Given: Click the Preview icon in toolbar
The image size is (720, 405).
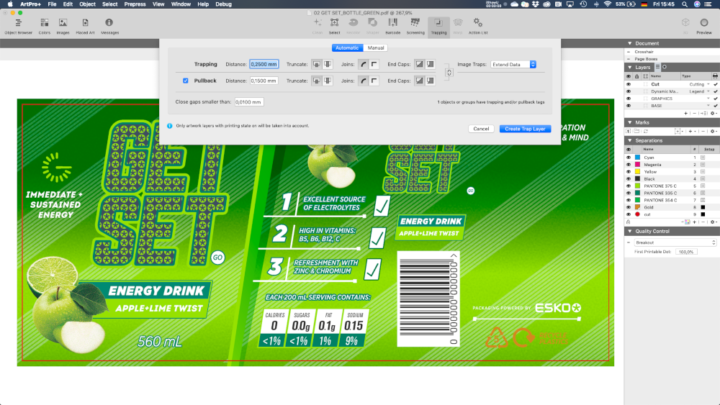Looking at the screenshot, I should tap(707, 23).
